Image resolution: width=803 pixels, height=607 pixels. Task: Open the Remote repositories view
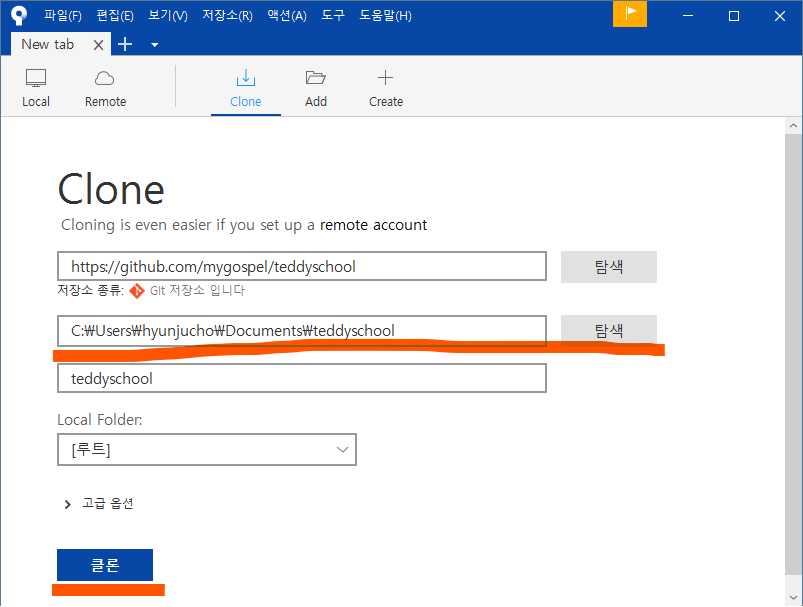105,88
